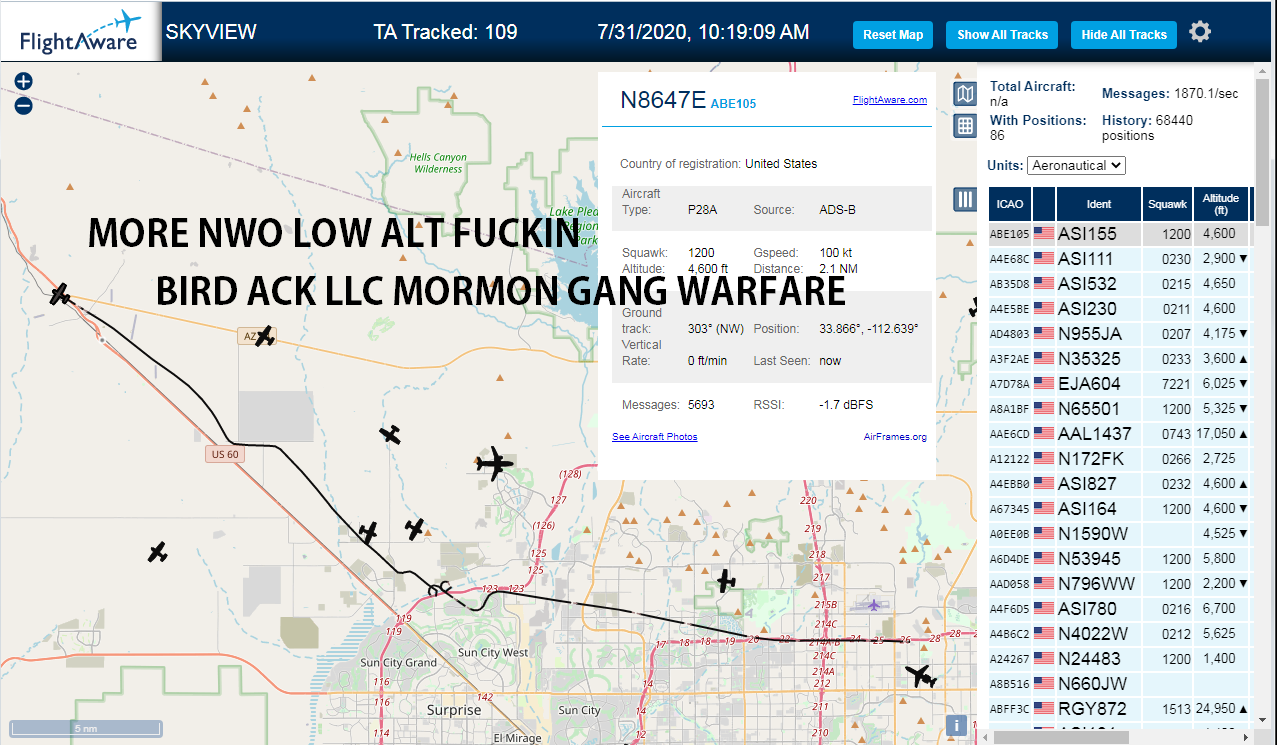
Task: Click the ABE105 ICAO cell
Action: pos(1010,234)
